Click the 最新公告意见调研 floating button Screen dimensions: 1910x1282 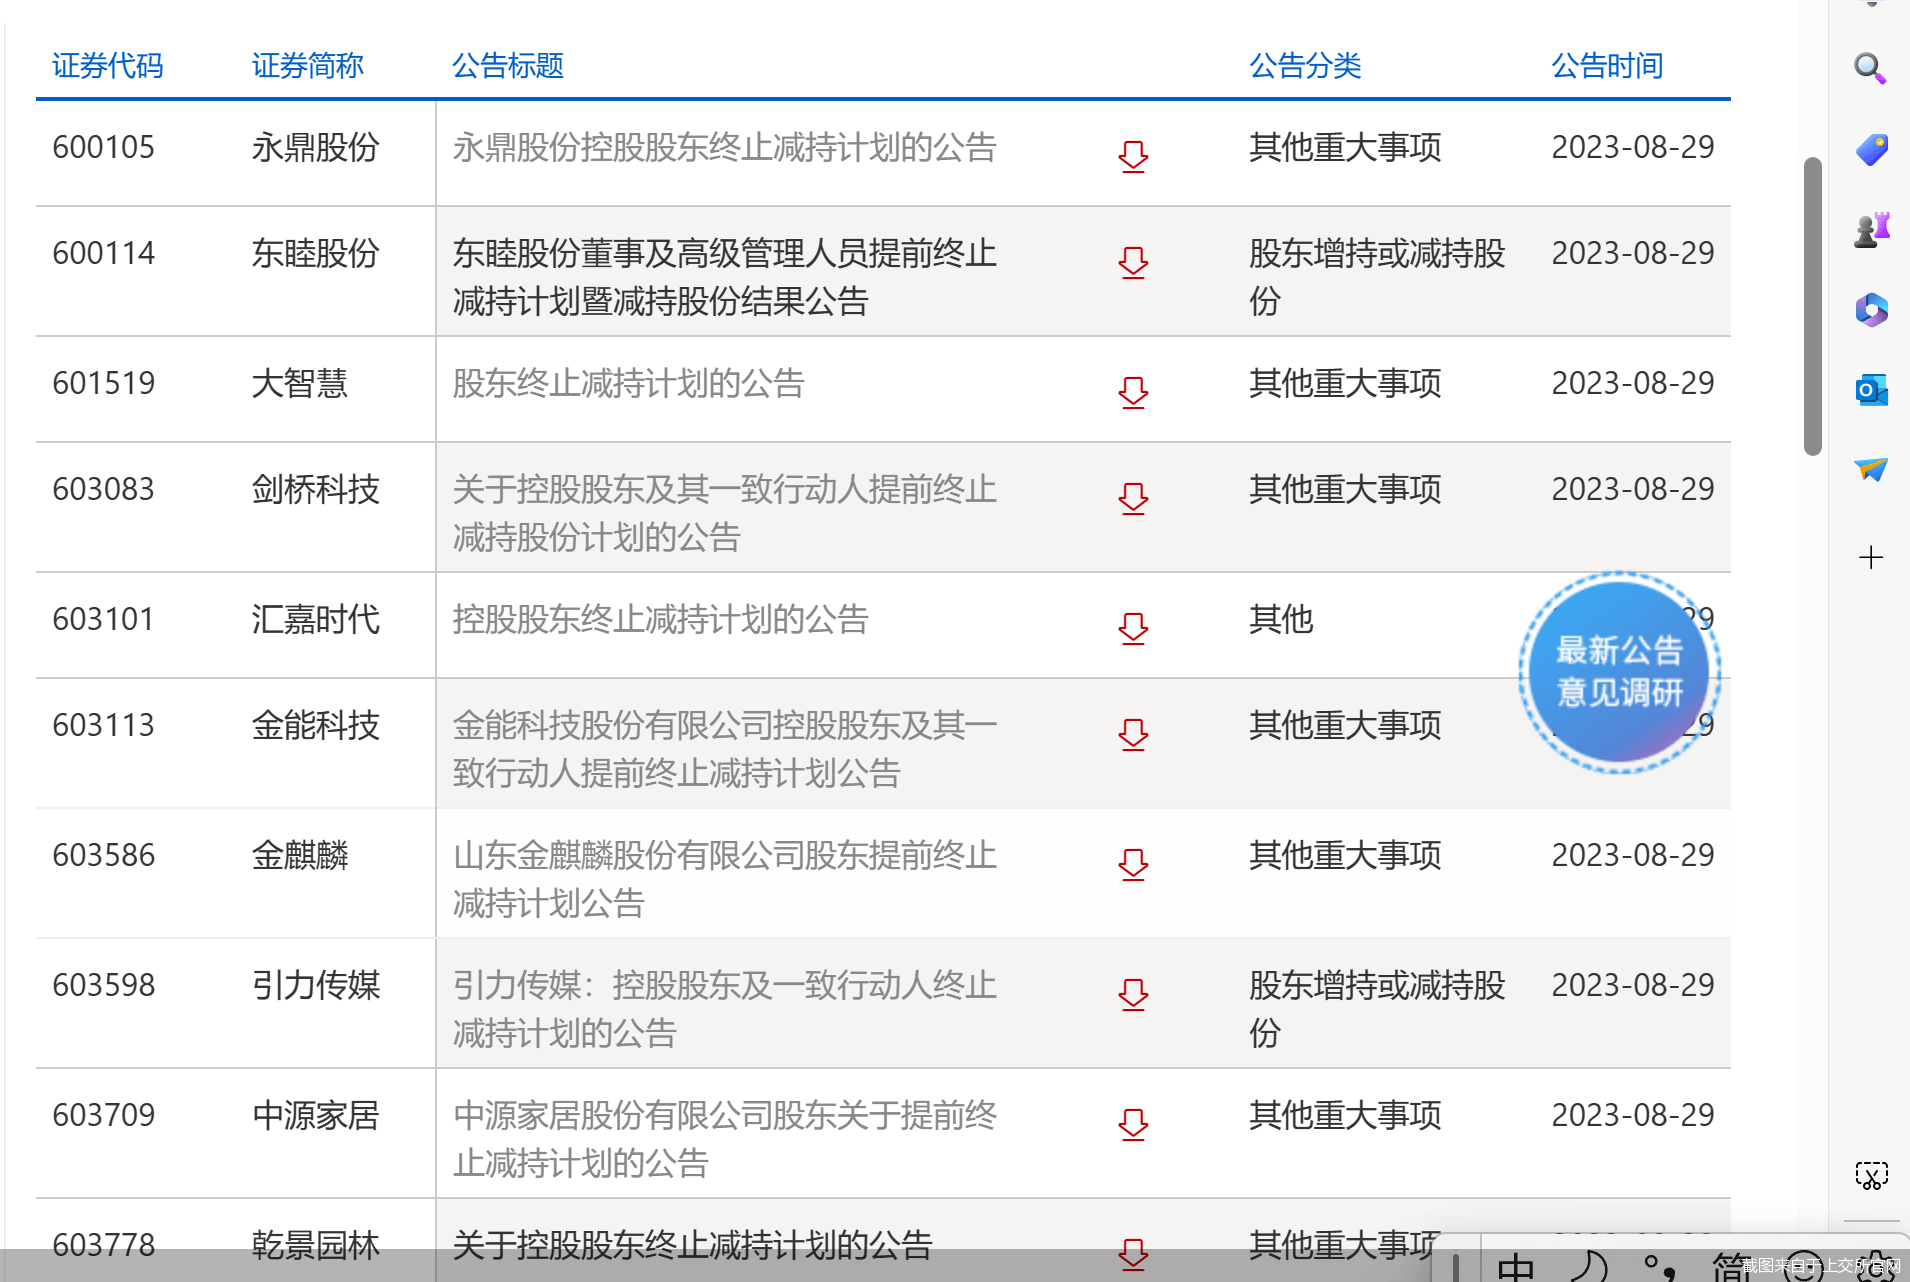click(x=1619, y=672)
